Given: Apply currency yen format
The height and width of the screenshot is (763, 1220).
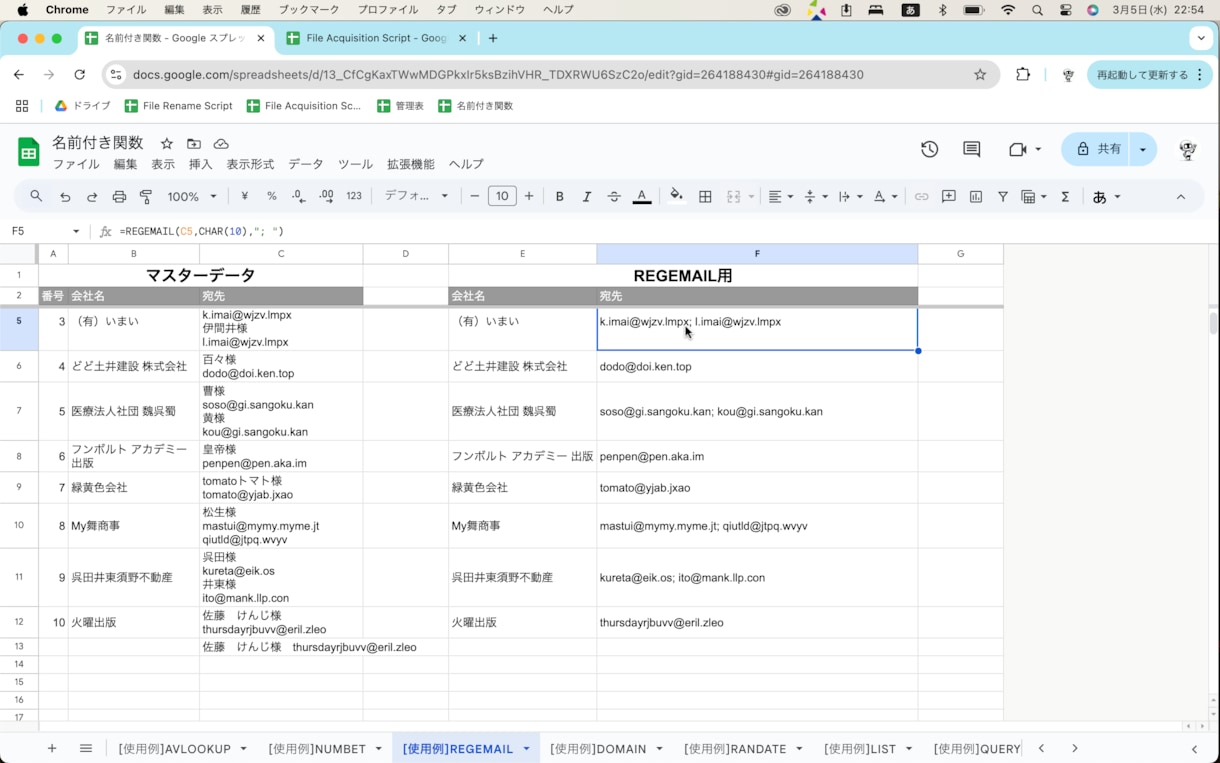Looking at the screenshot, I should pos(245,197).
